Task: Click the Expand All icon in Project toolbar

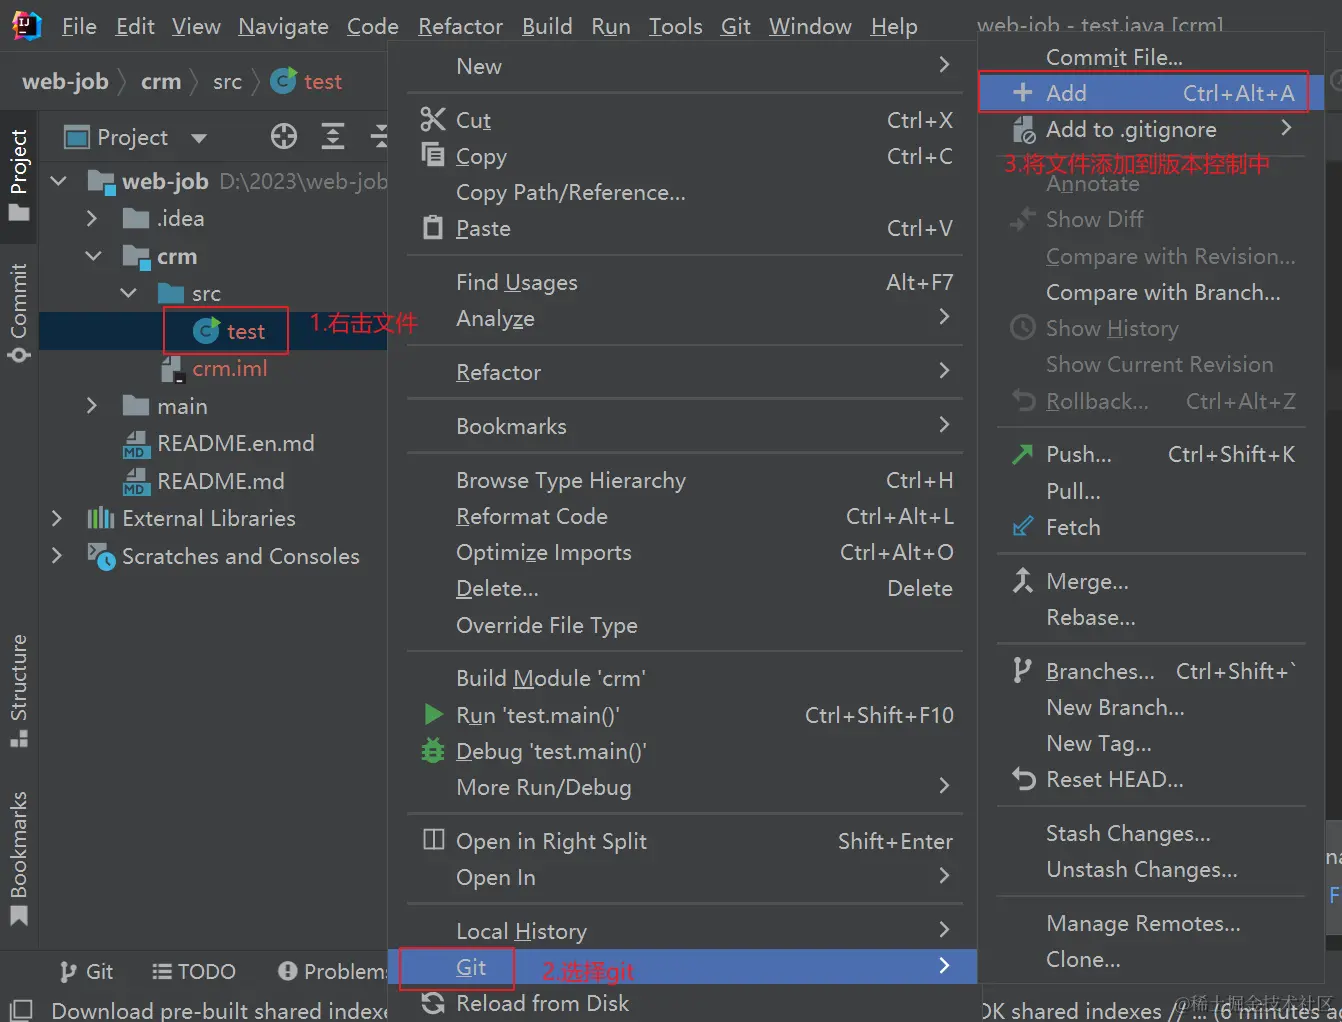Action: pyautogui.click(x=333, y=137)
